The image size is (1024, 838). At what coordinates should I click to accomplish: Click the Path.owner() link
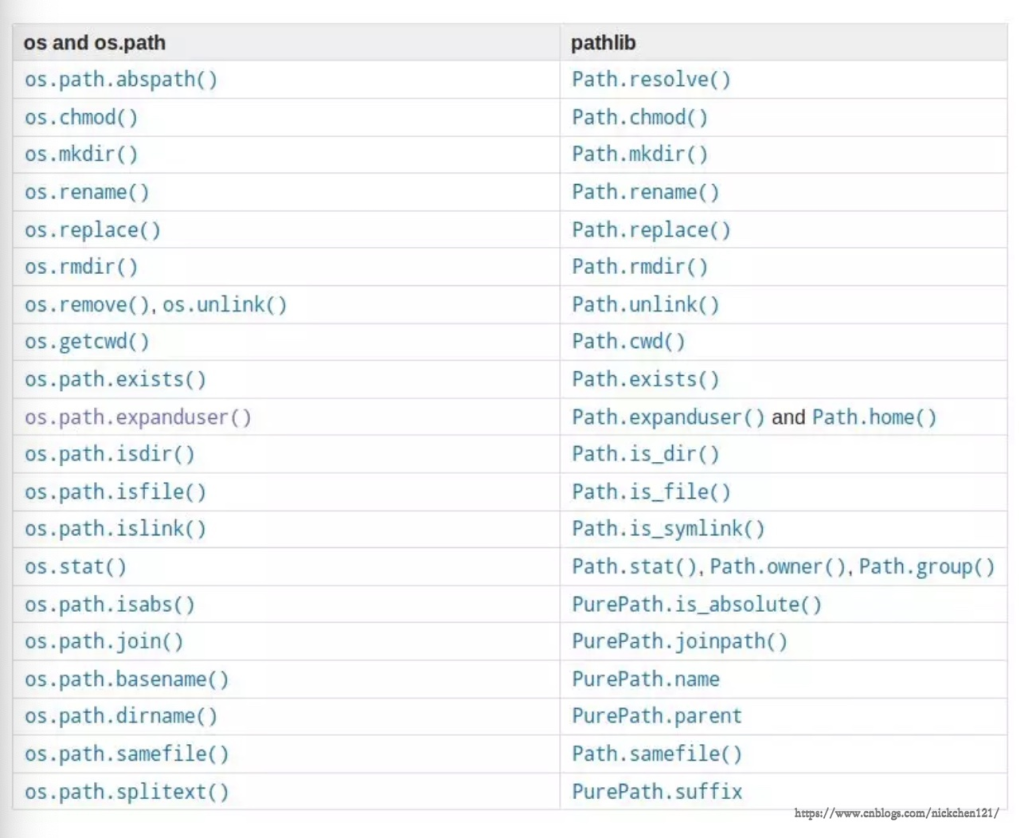(x=779, y=567)
